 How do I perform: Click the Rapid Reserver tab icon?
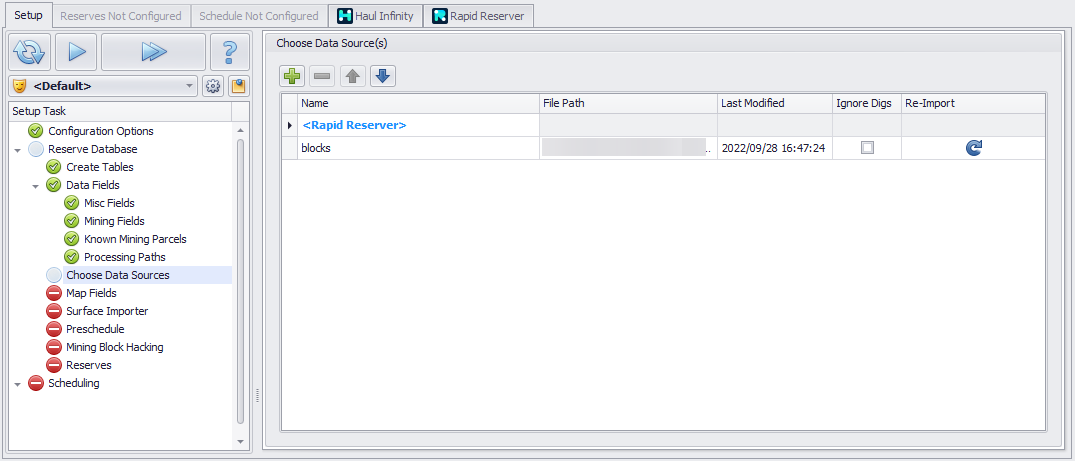[440, 16]
